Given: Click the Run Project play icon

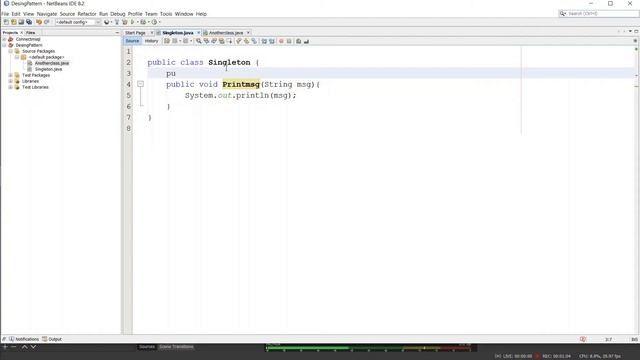Looking at the screenshot, I should (132, 22).
